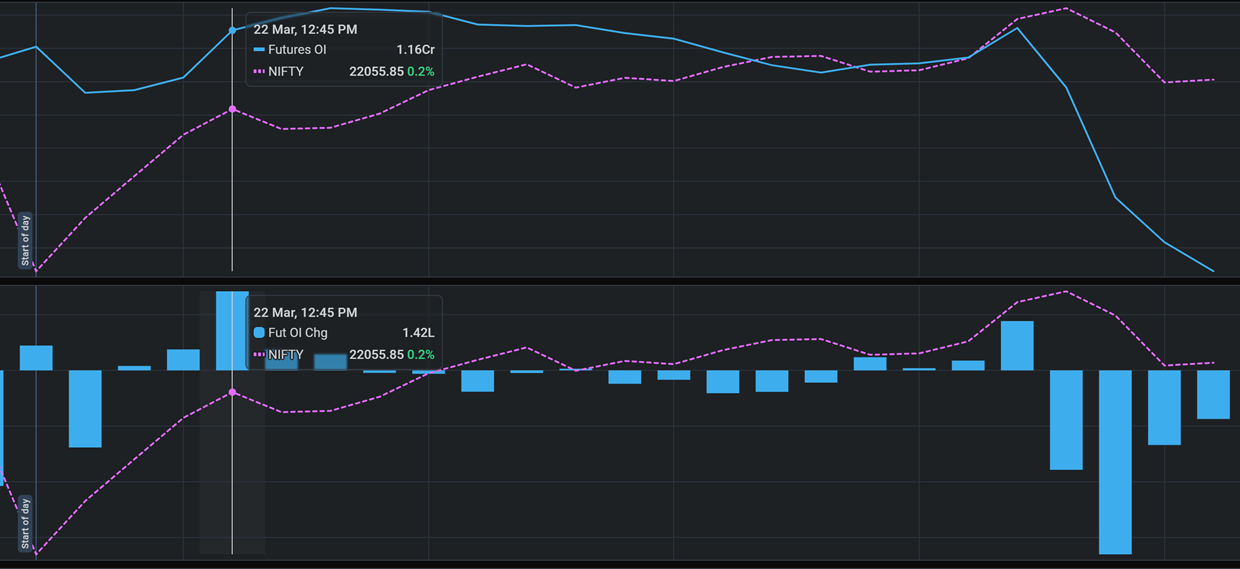Click the first positive bar after Start of day
The image size is (1240, 569).
pos(36,358)
